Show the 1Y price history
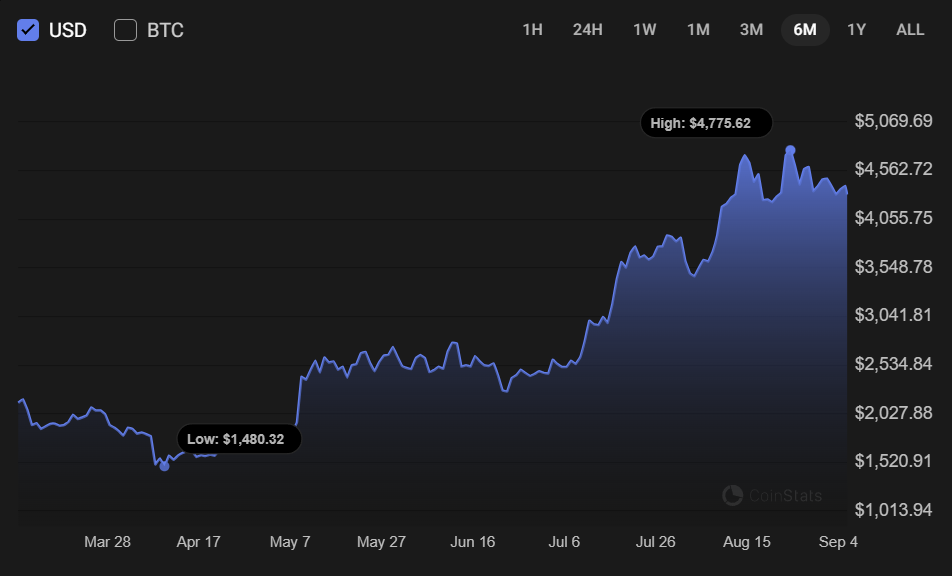Image resolution: width=952 pixels, height=576 pixels. coord(856,30)
